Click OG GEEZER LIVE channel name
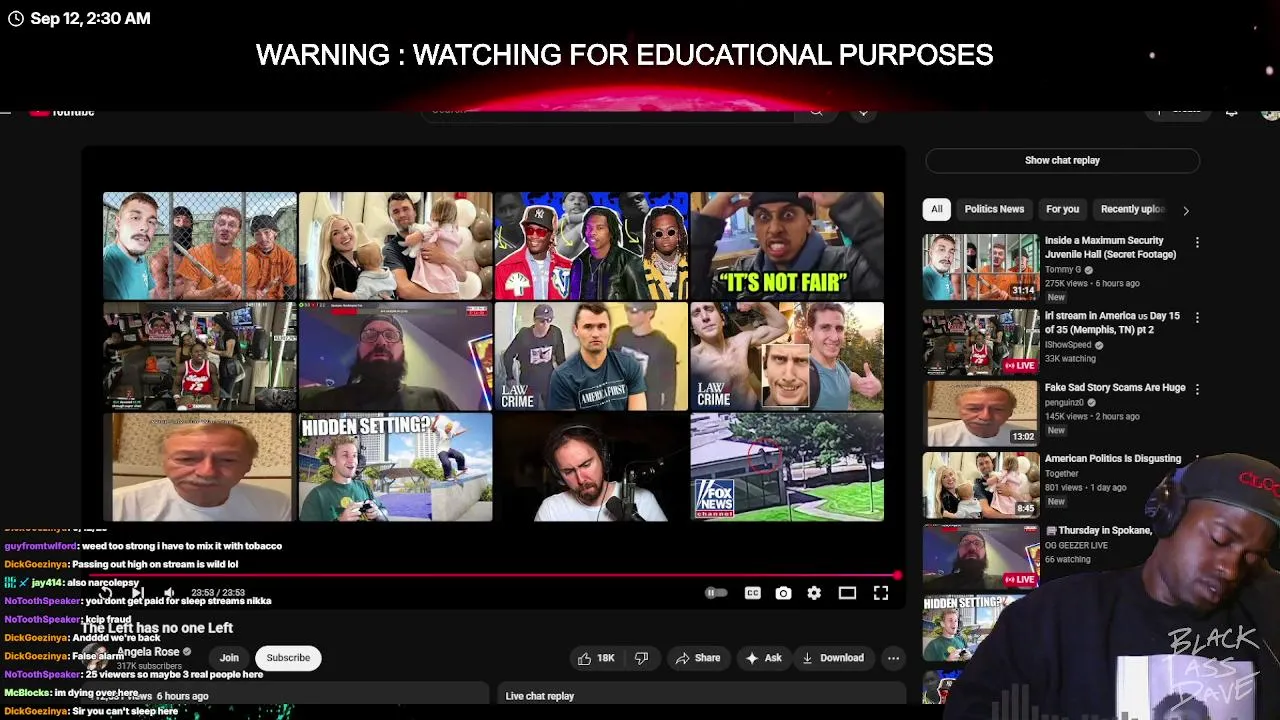Viewport: 1280px width, 720px height. (1076, 546)
